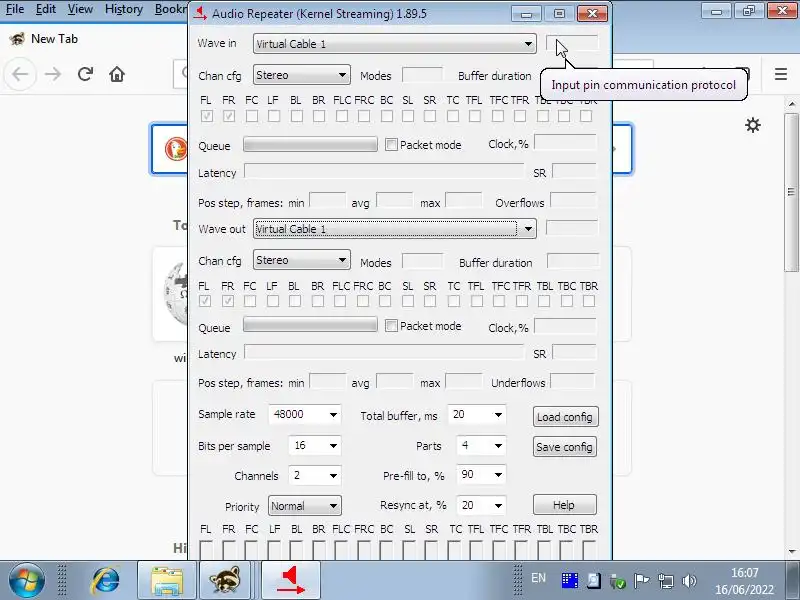Image resolution: width=800 pixels, height=600 pixels.
Task: Expand Wave in Chan cfg Stereo dropdown
Action: point(302,75)
